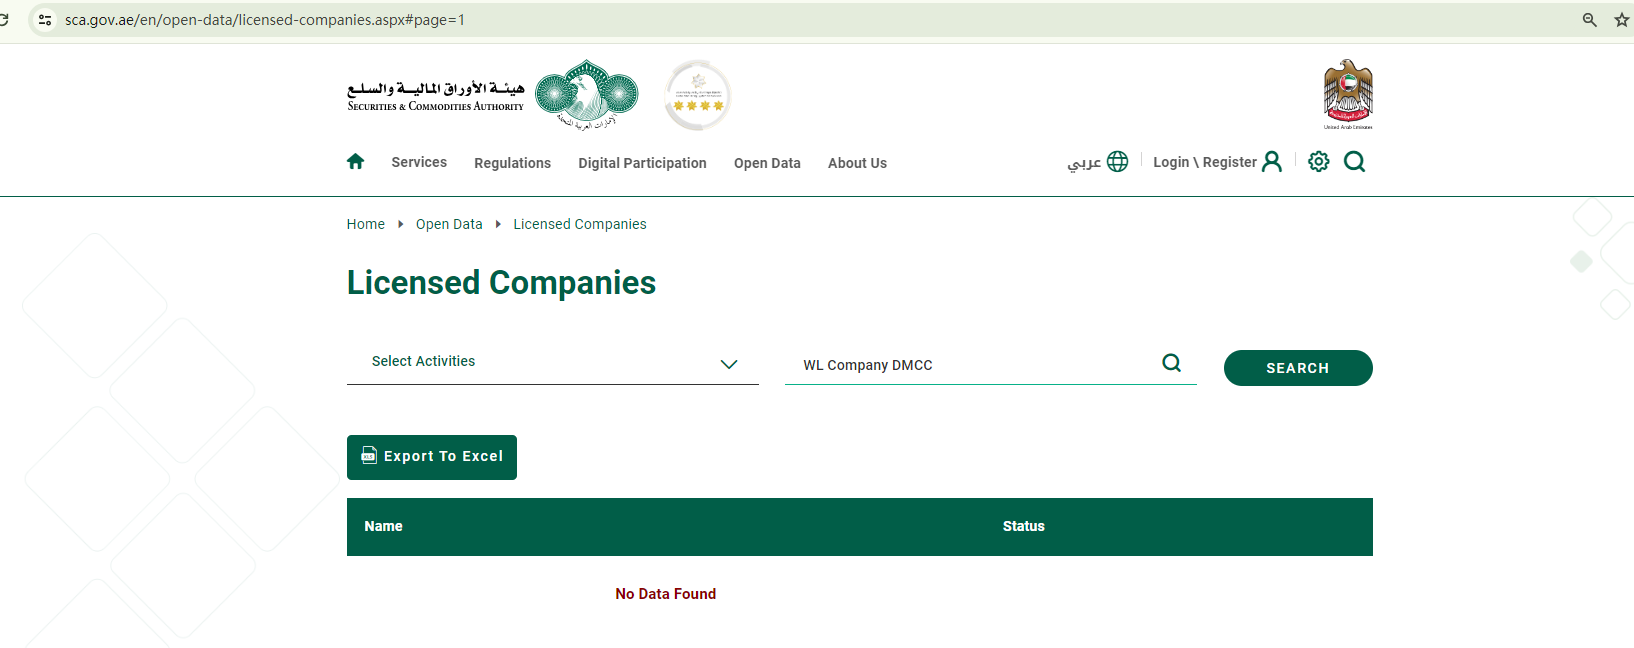Screen dimensions: 1634x648
Task: Expand the Select Activities dropdown
Action: click(x=553, y=362)
